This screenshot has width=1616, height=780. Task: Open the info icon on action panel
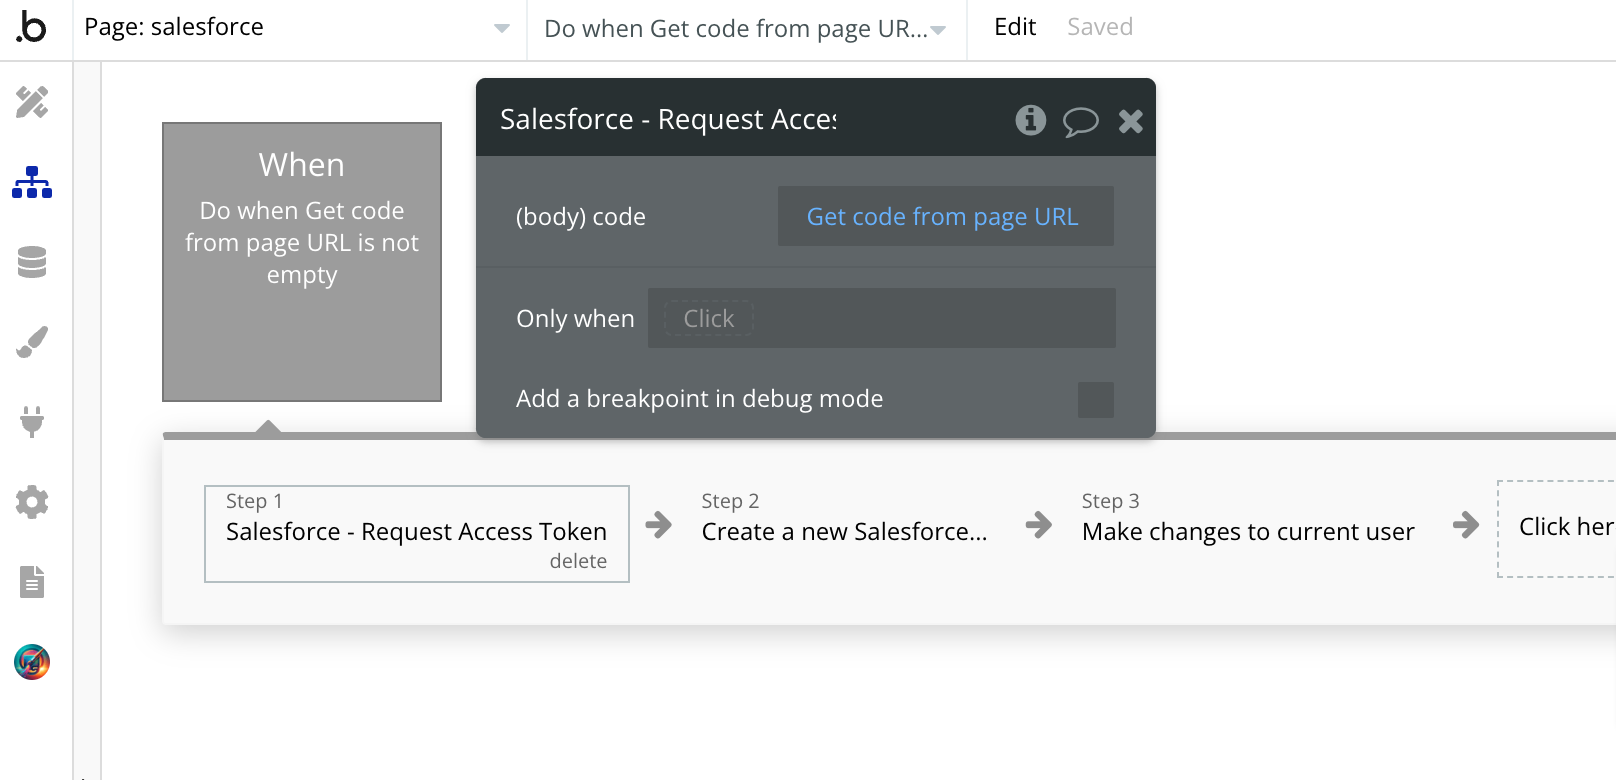point(1031,120)
